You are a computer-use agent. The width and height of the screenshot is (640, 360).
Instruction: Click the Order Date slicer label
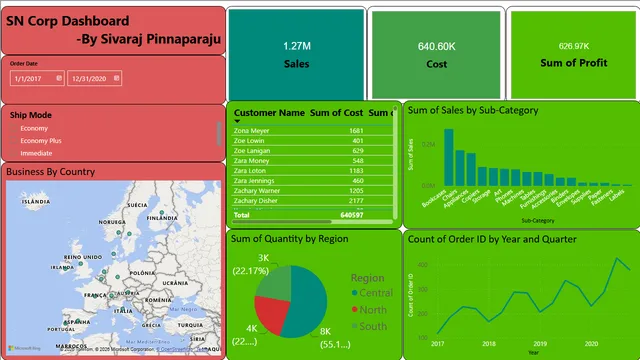click(24, 64)
